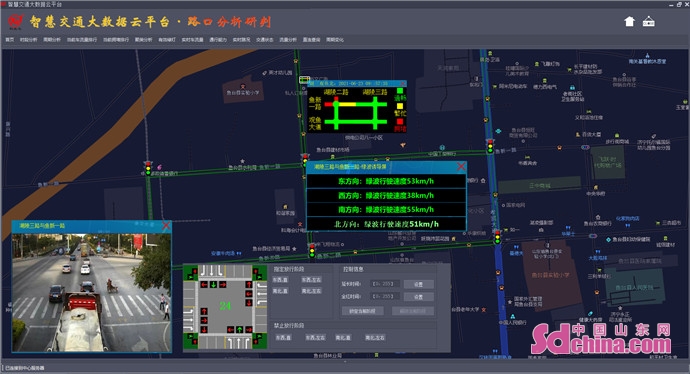
Task: Click the live intersection camera image
Action: 92,293
